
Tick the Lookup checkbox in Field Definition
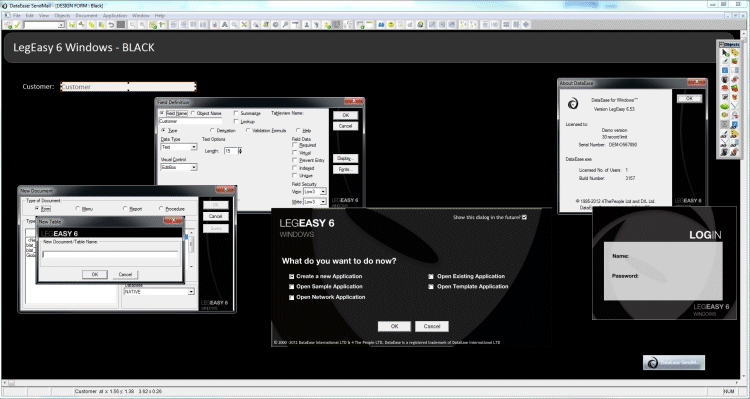[x=236, y=122]
